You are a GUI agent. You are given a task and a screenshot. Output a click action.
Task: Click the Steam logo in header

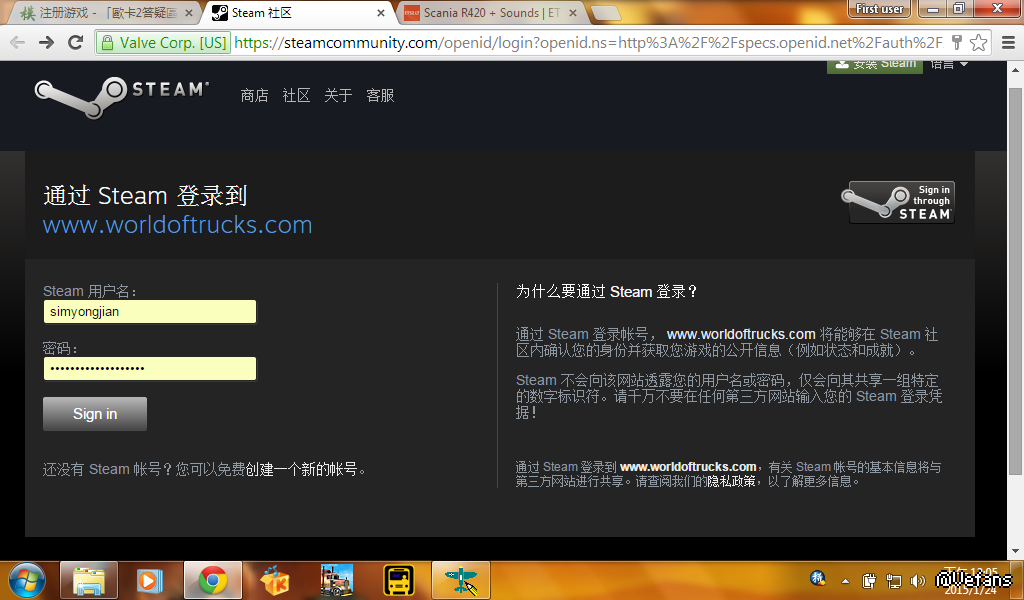pyautogui.click(x=122, y=97)
